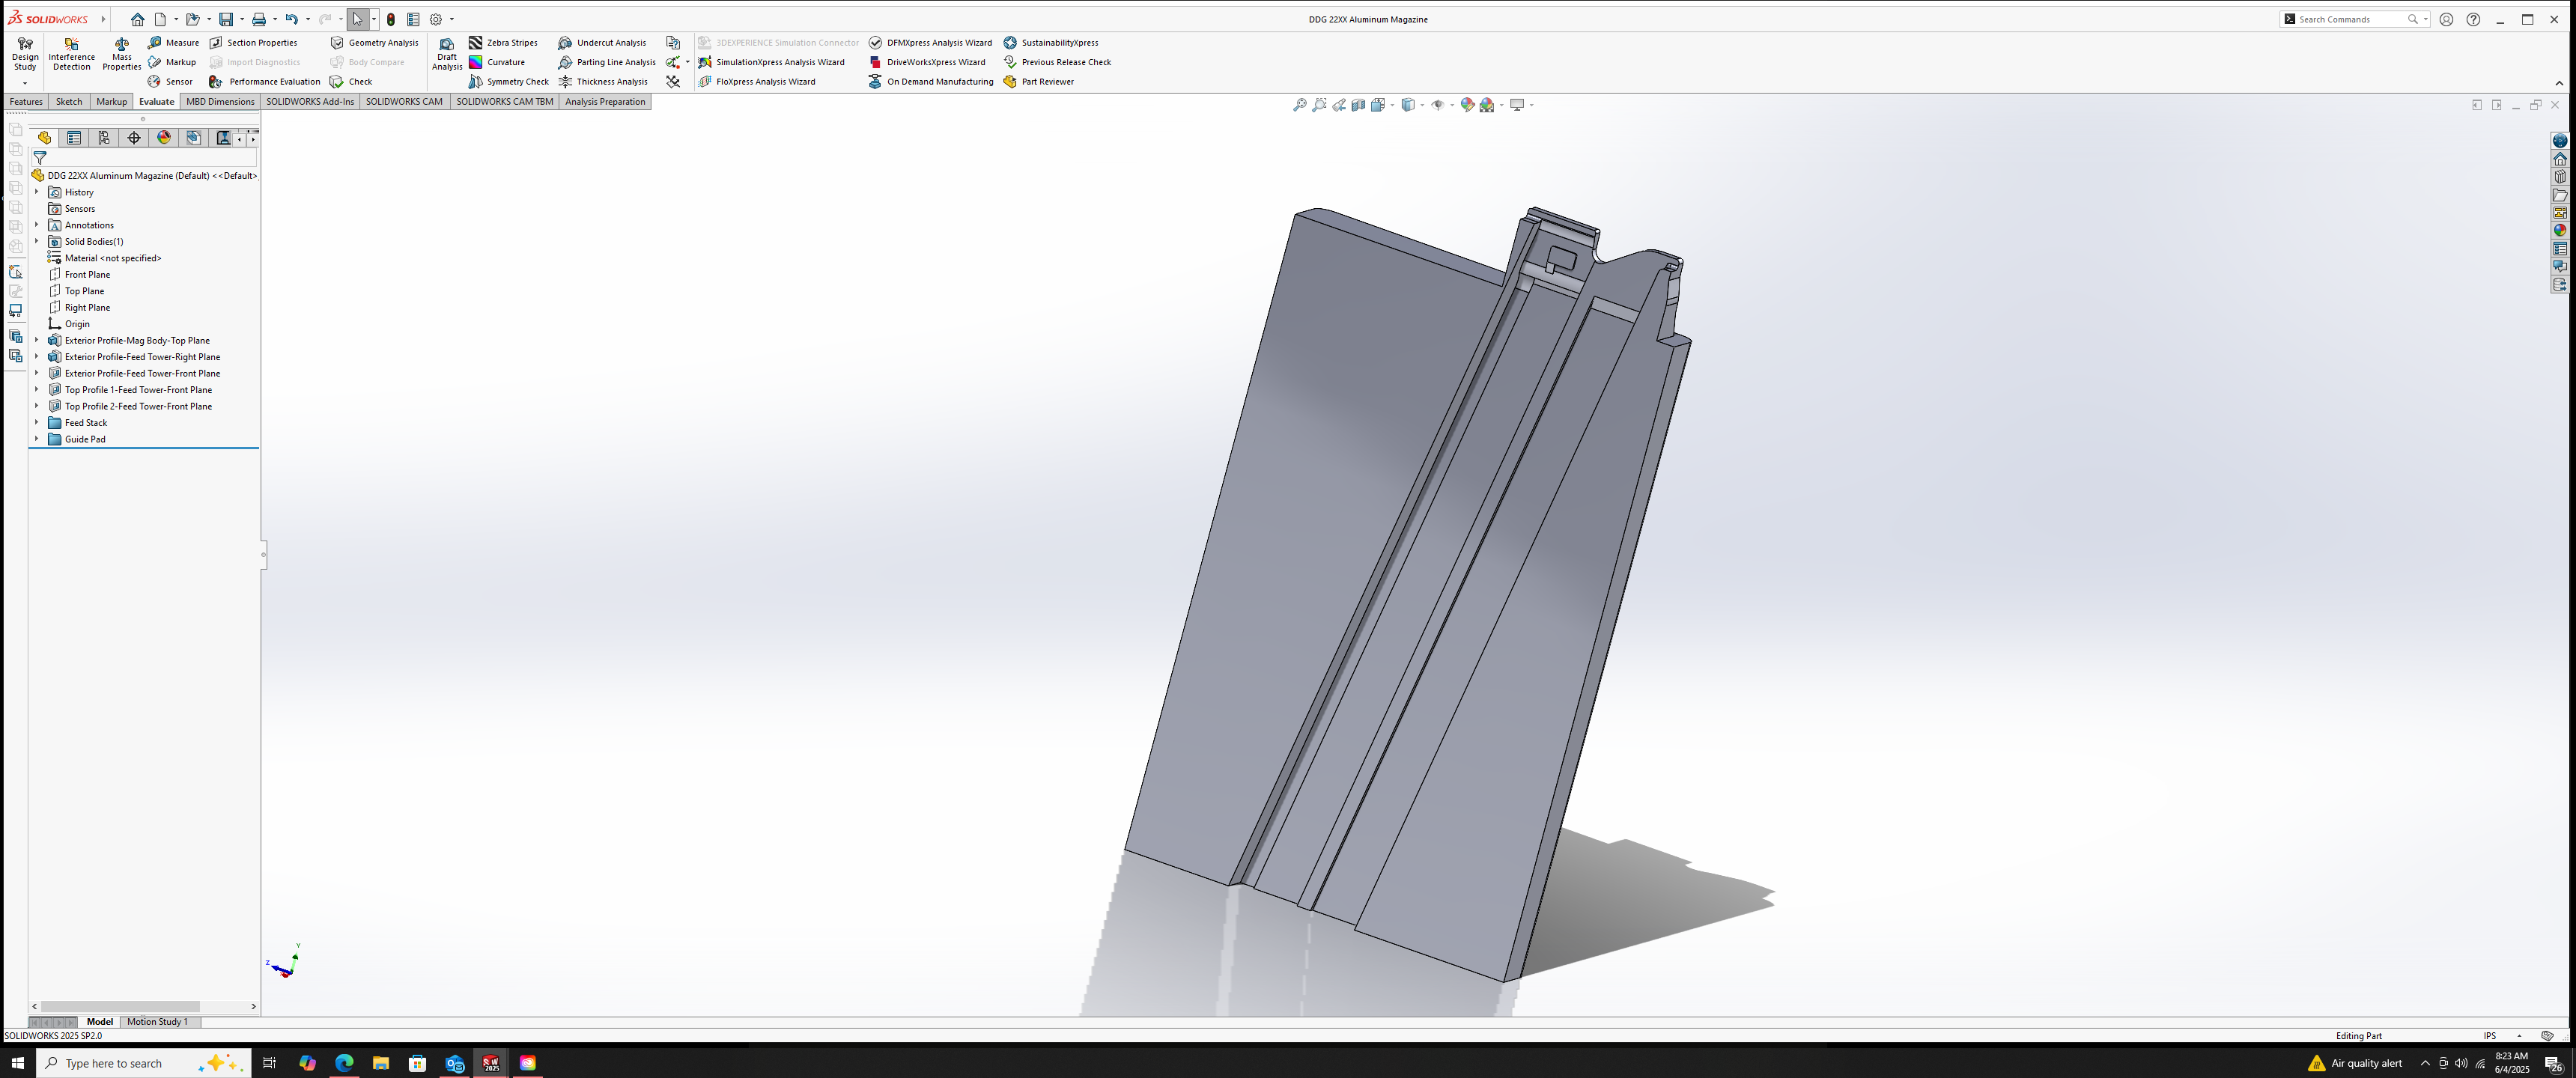Switch to Motion Study 1 tab
Viewport: 2576px width, 1078px height.
[157, 1022]
